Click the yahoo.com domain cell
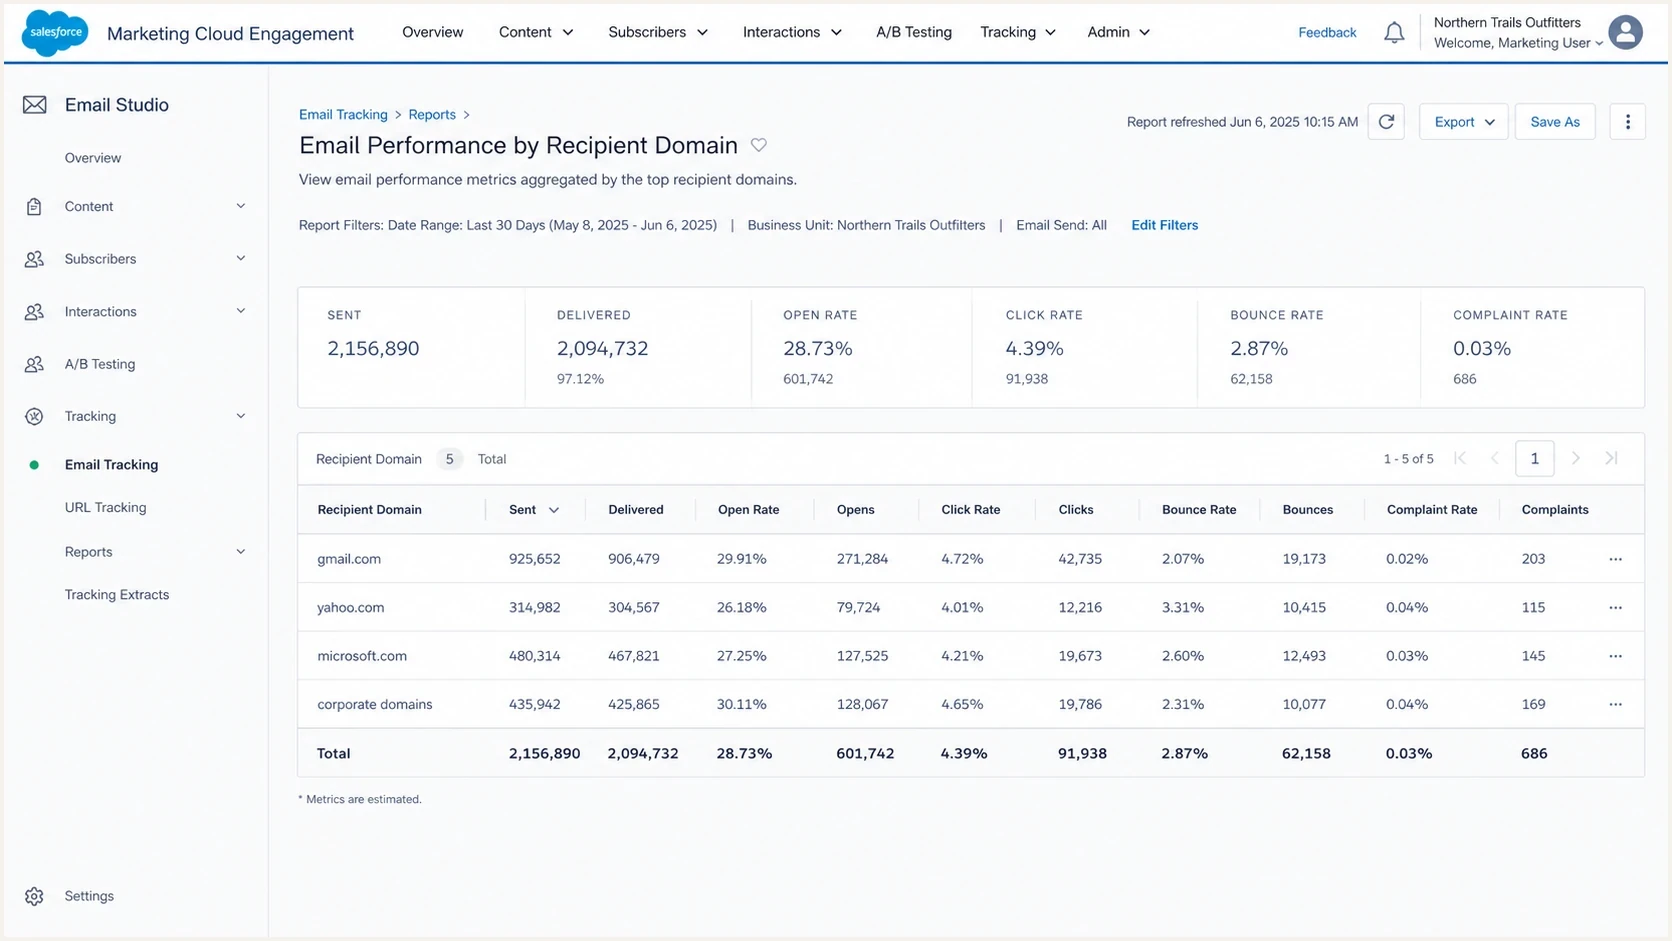This screenshot has width=1672, height=941. pos(351,608)
